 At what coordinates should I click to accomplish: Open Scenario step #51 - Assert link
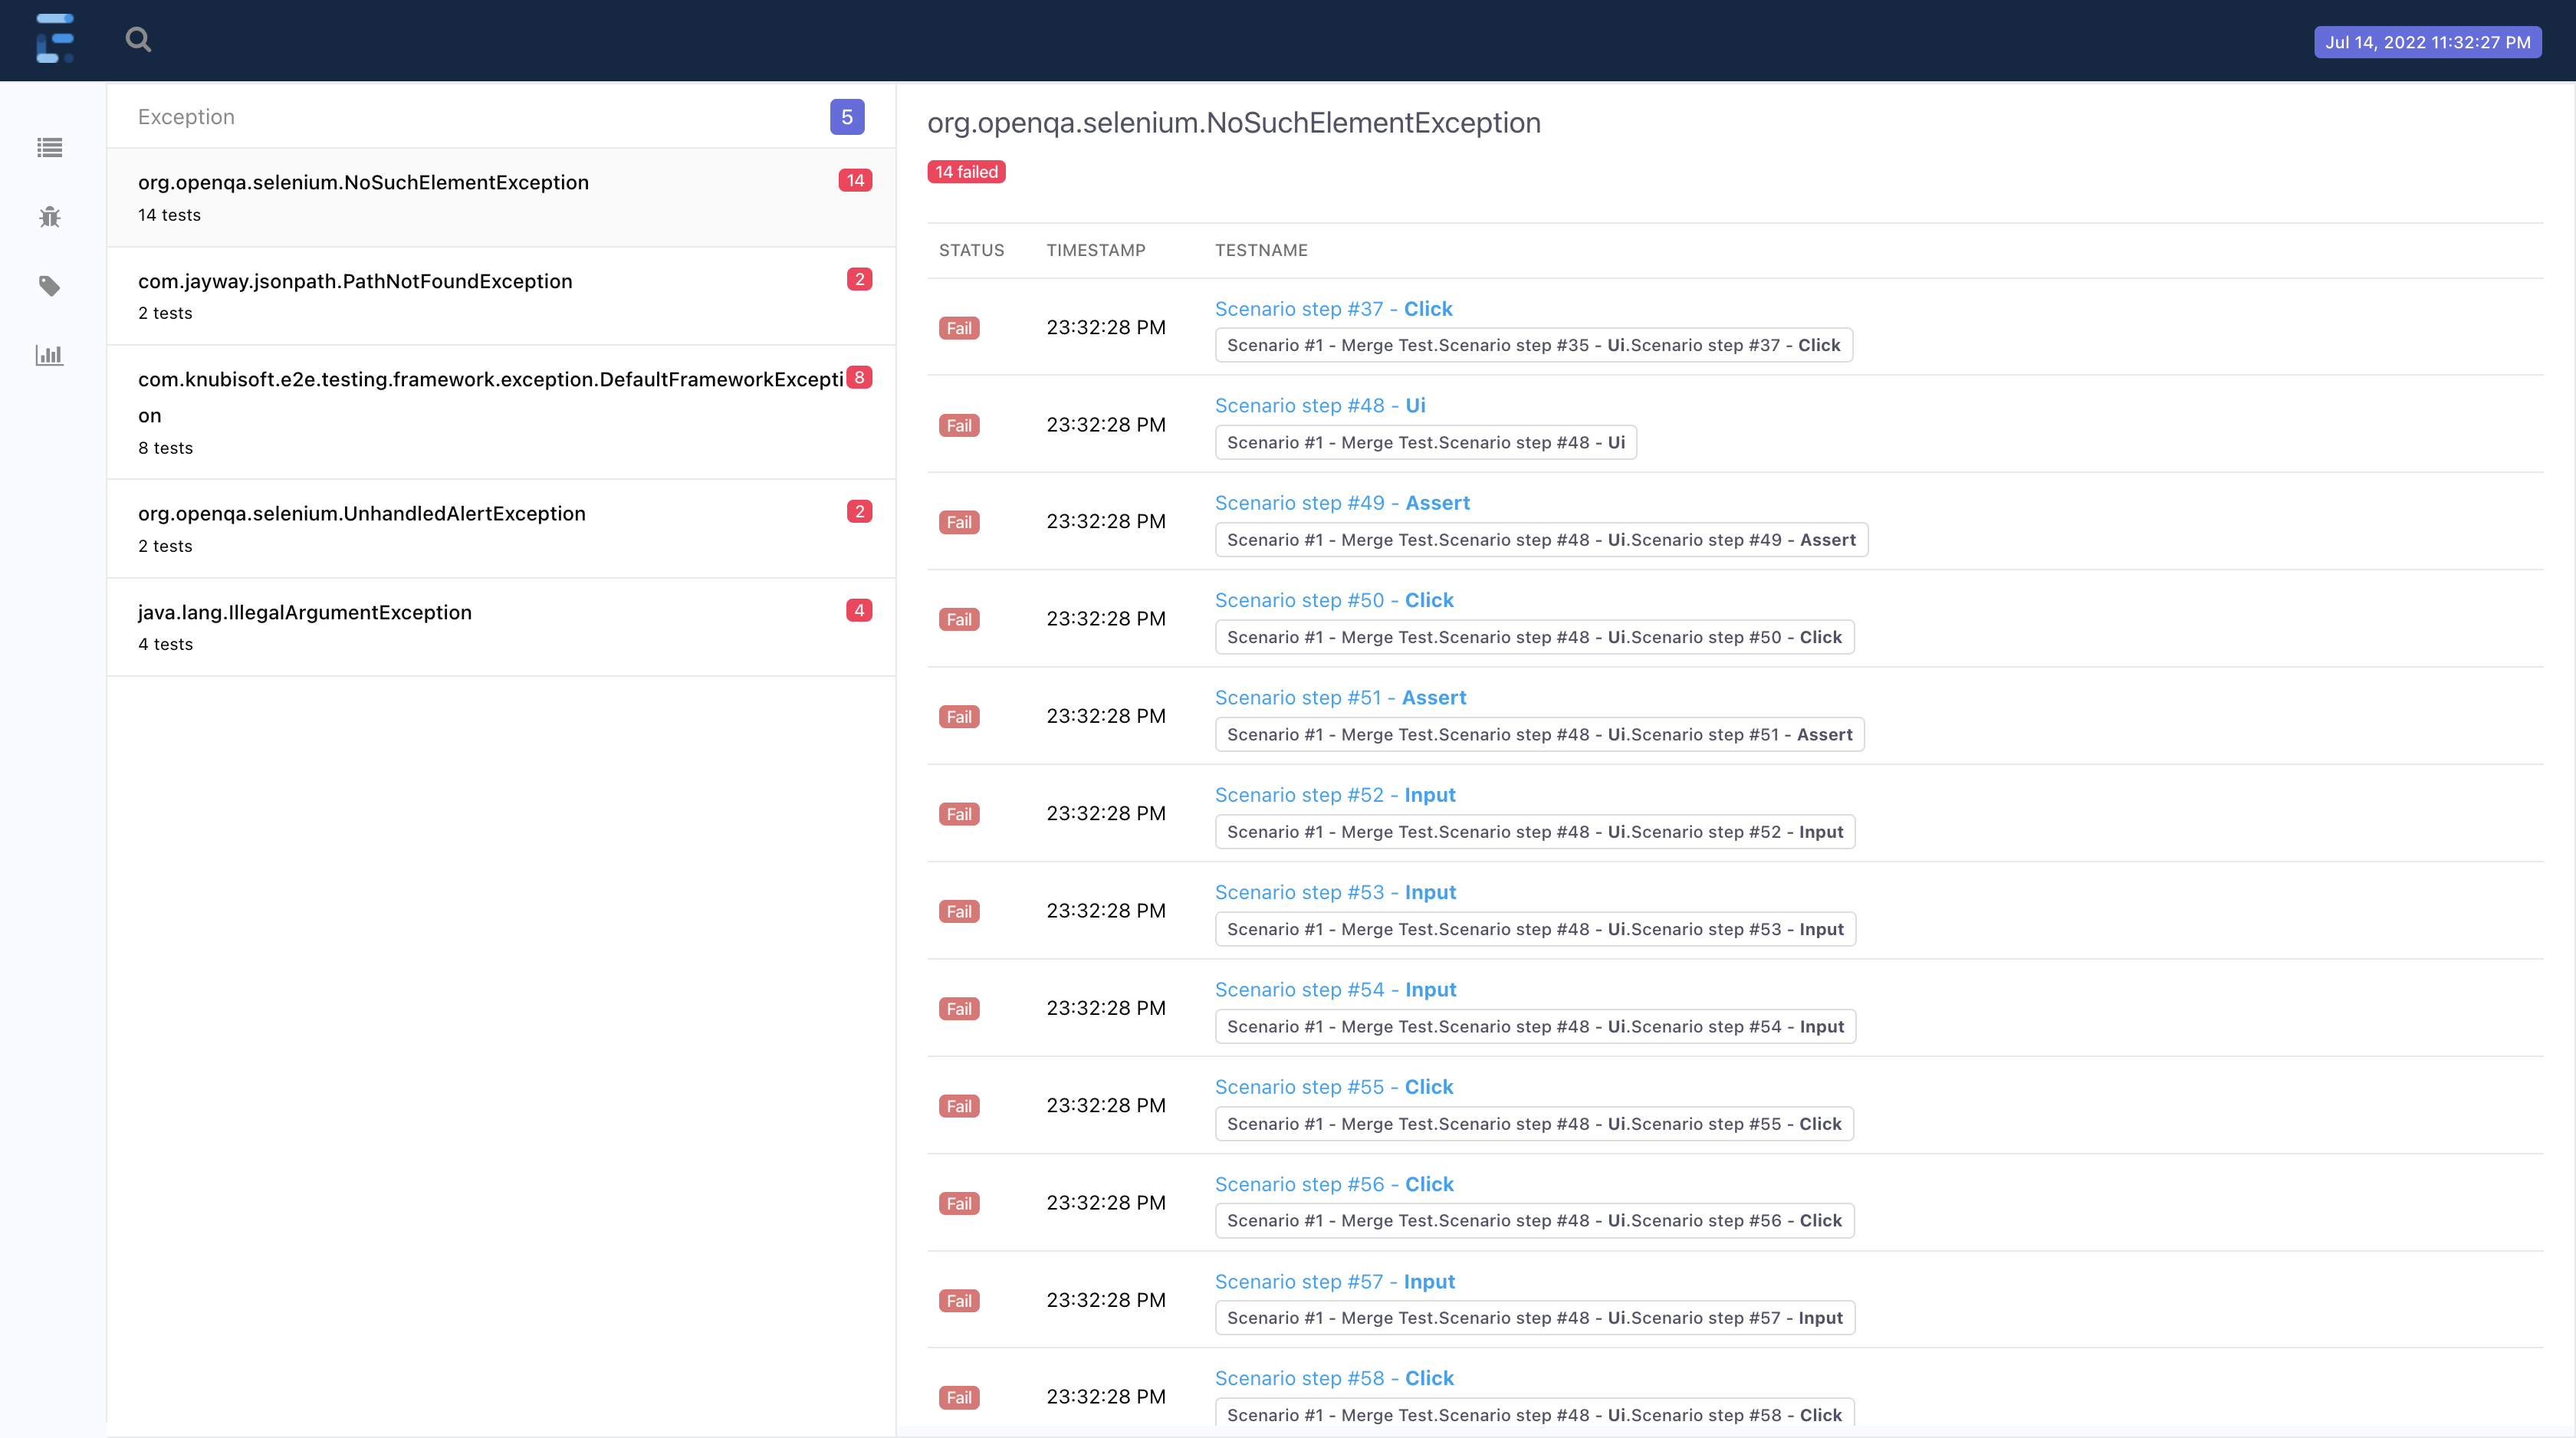coord(1340,698)
